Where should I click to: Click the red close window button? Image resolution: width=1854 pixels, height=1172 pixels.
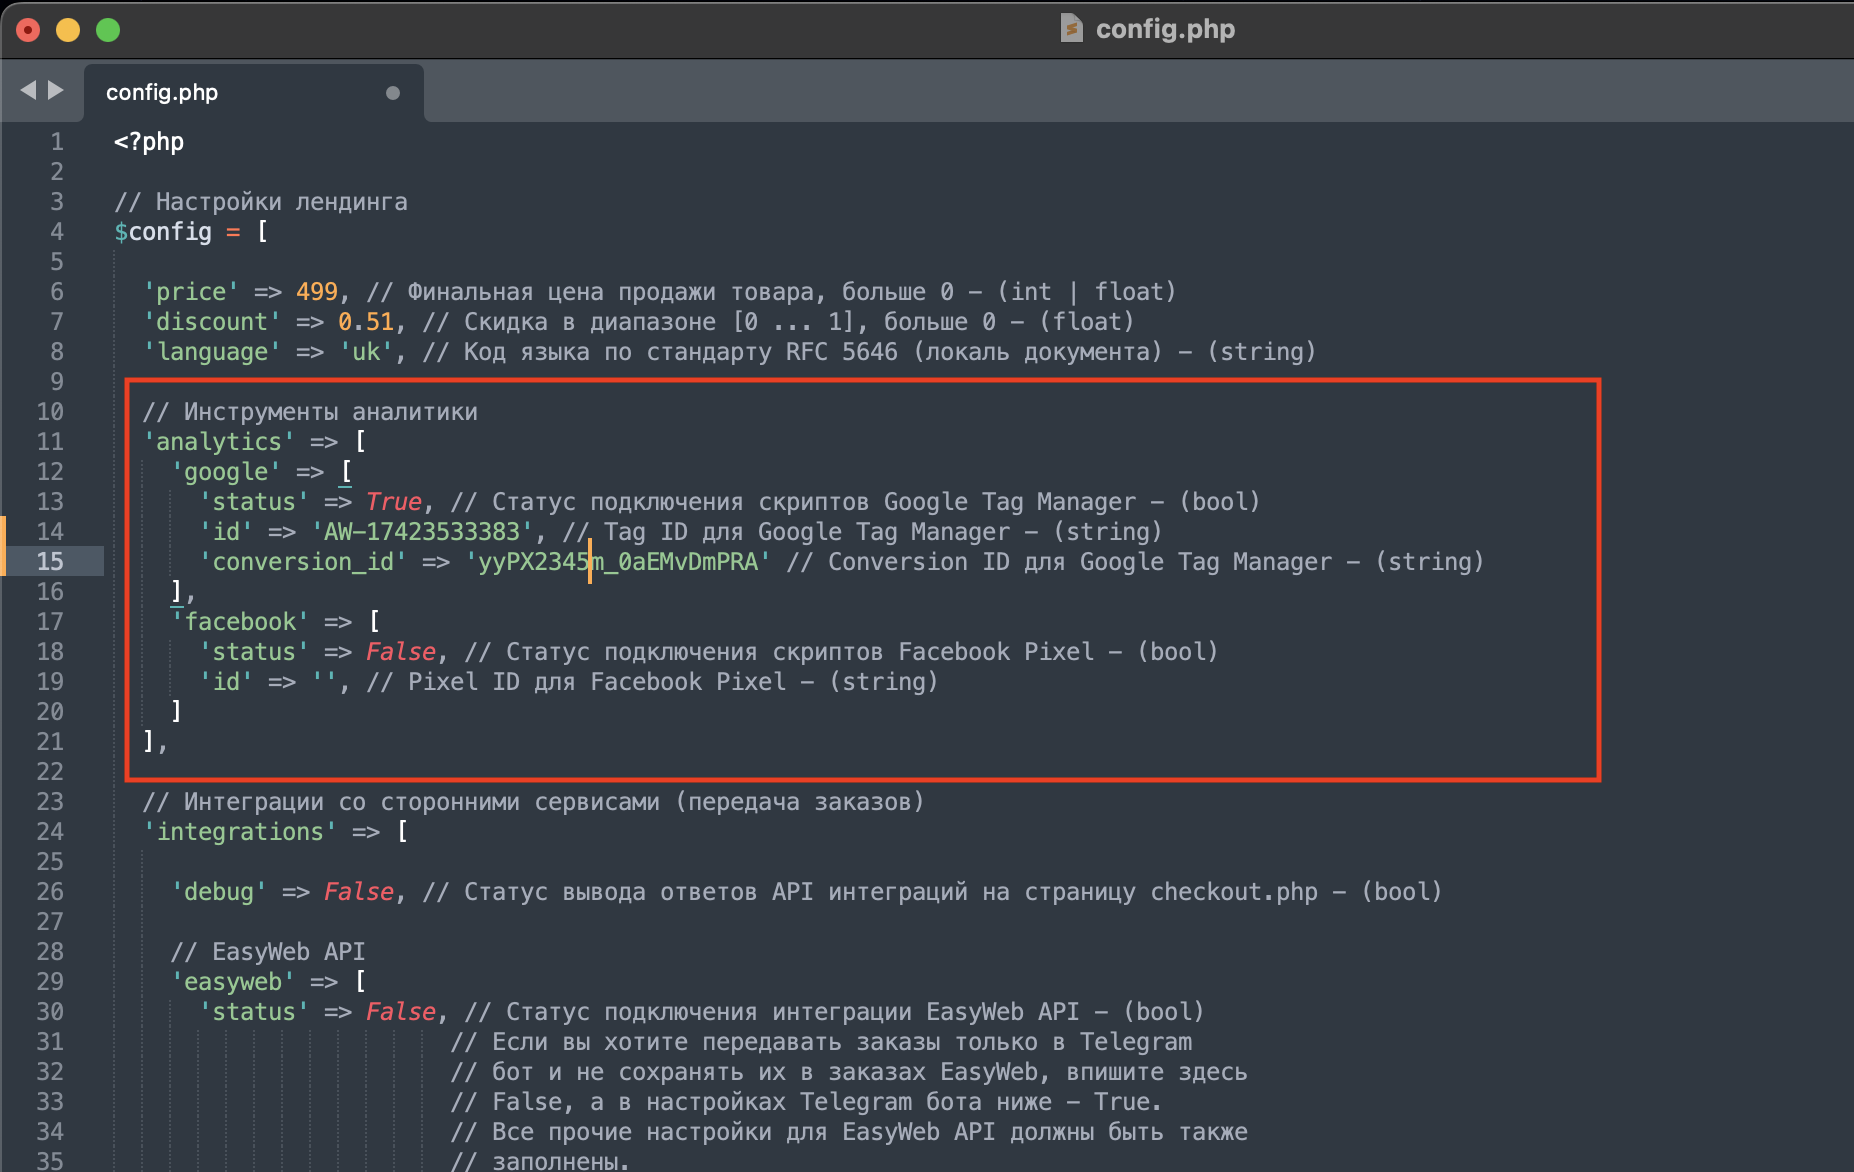point(28,30)
